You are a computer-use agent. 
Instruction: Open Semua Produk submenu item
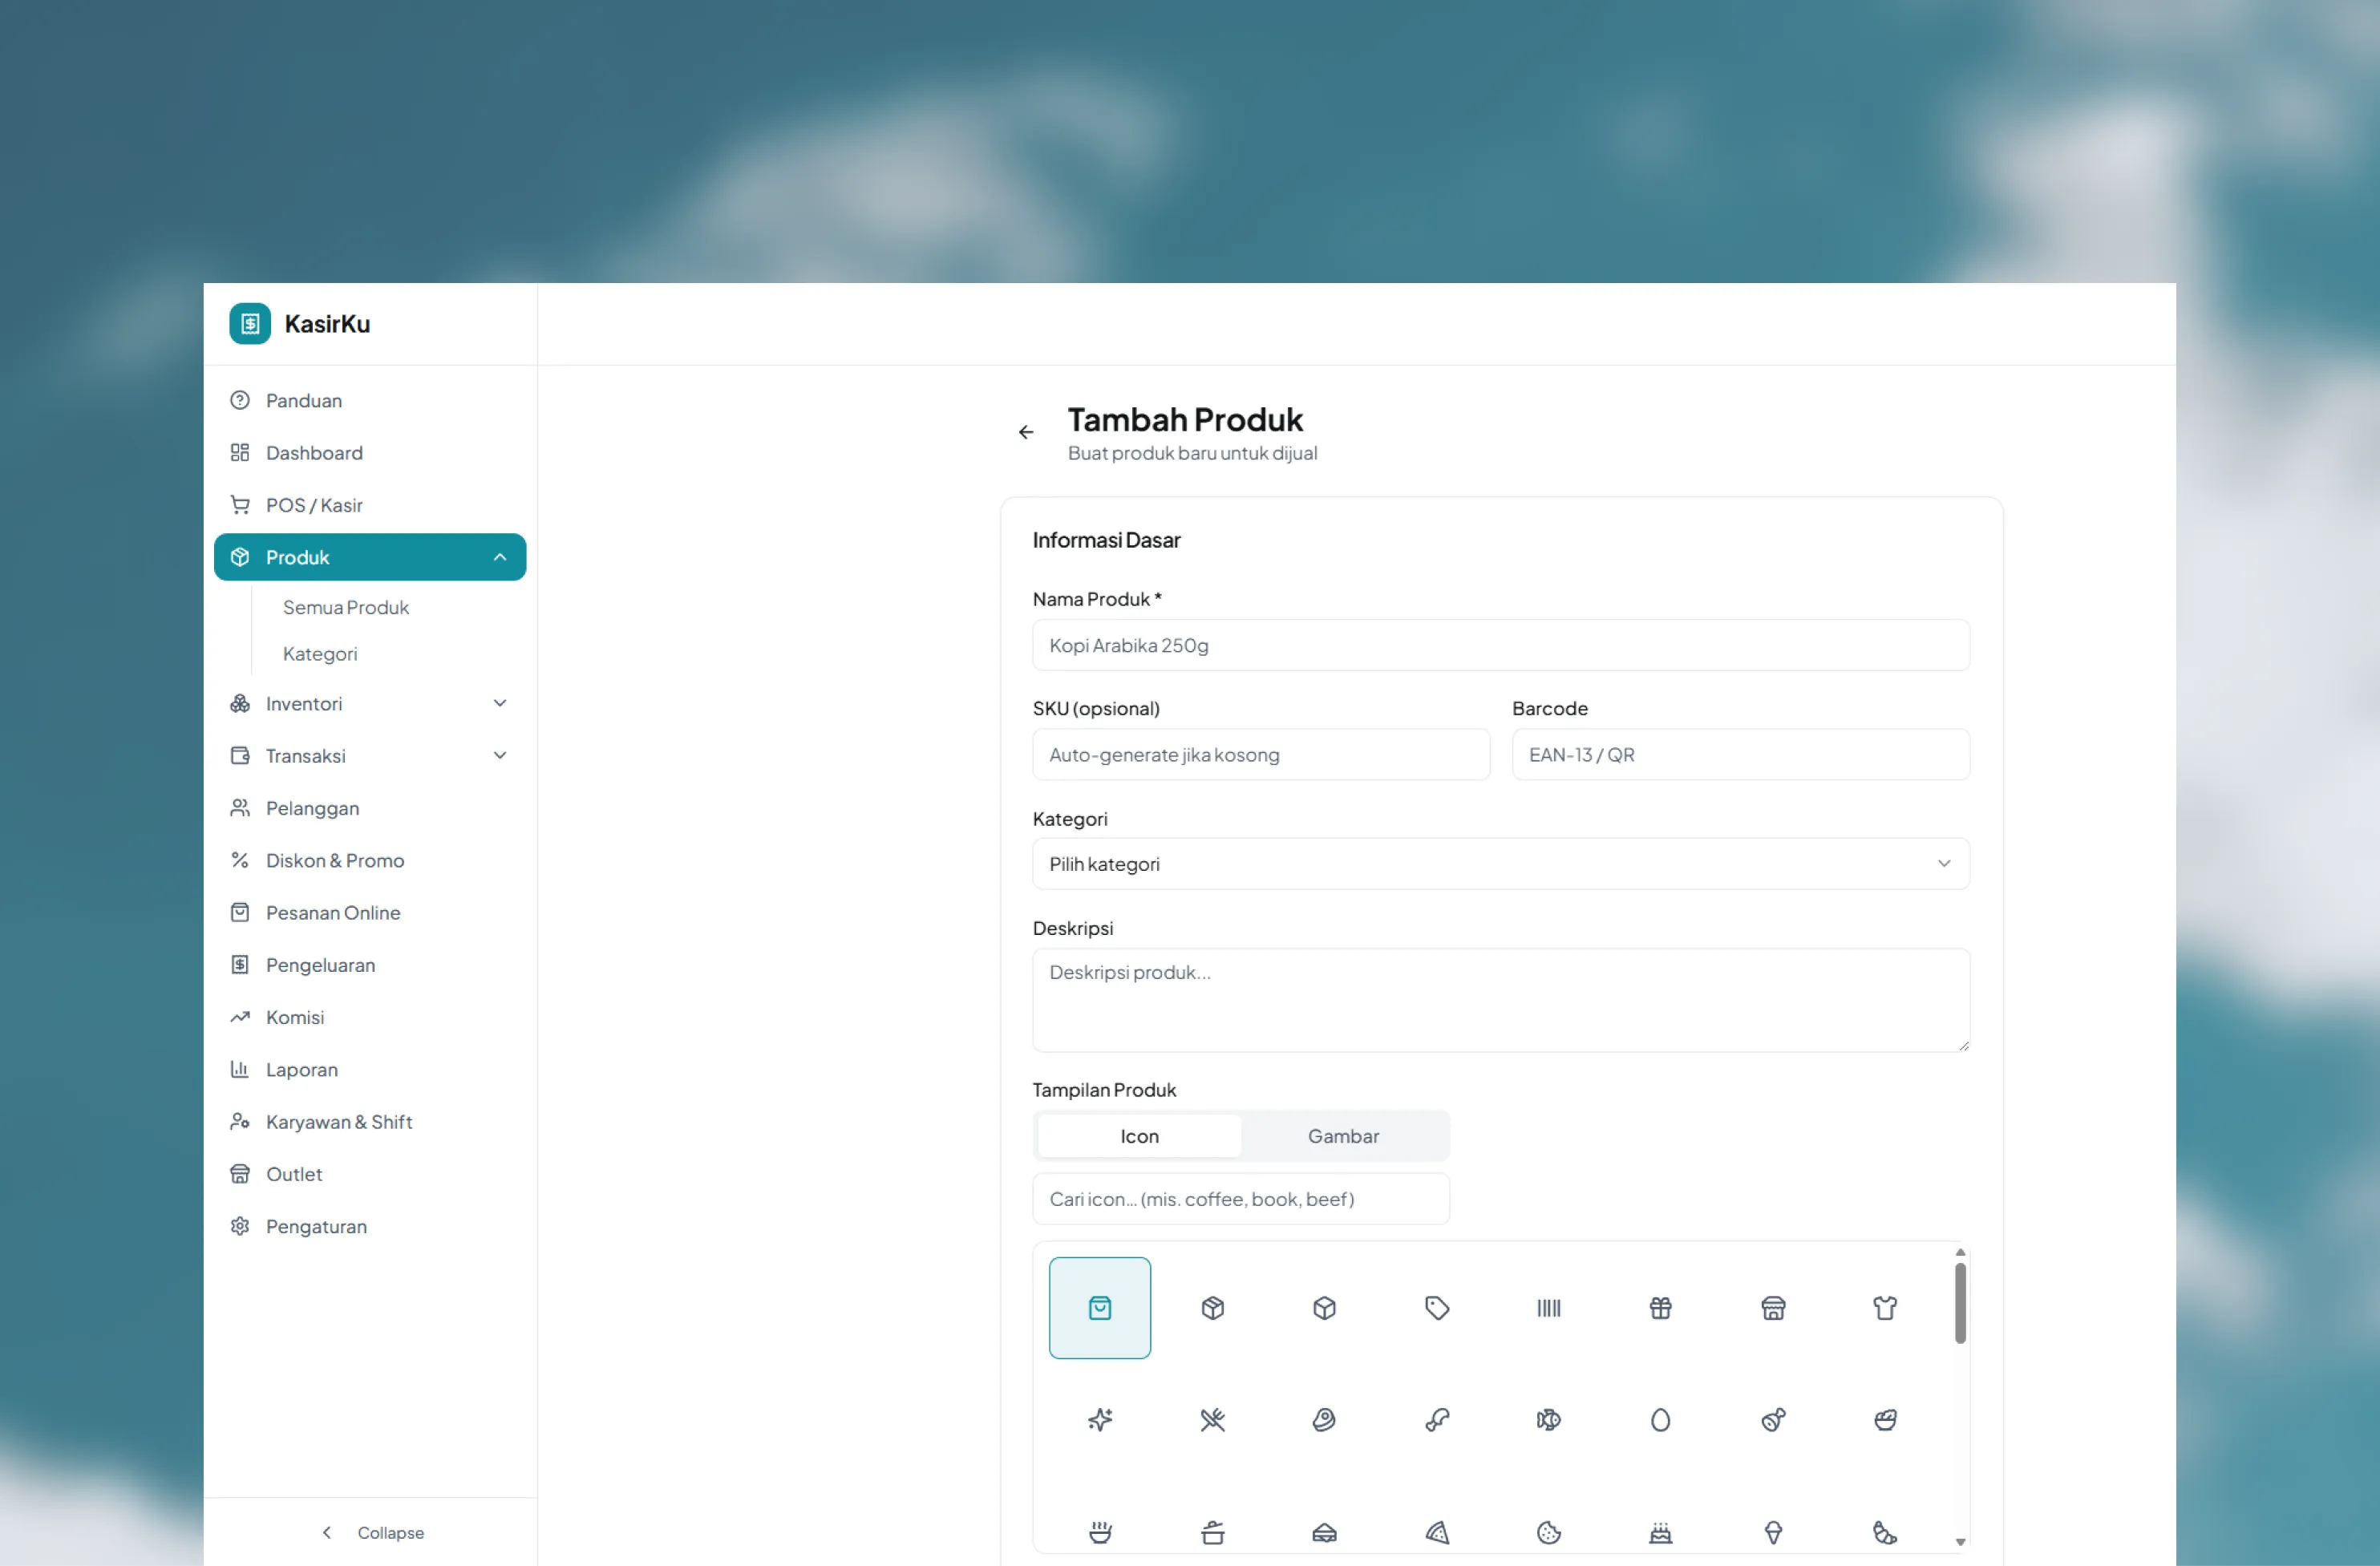click(345, 607)
